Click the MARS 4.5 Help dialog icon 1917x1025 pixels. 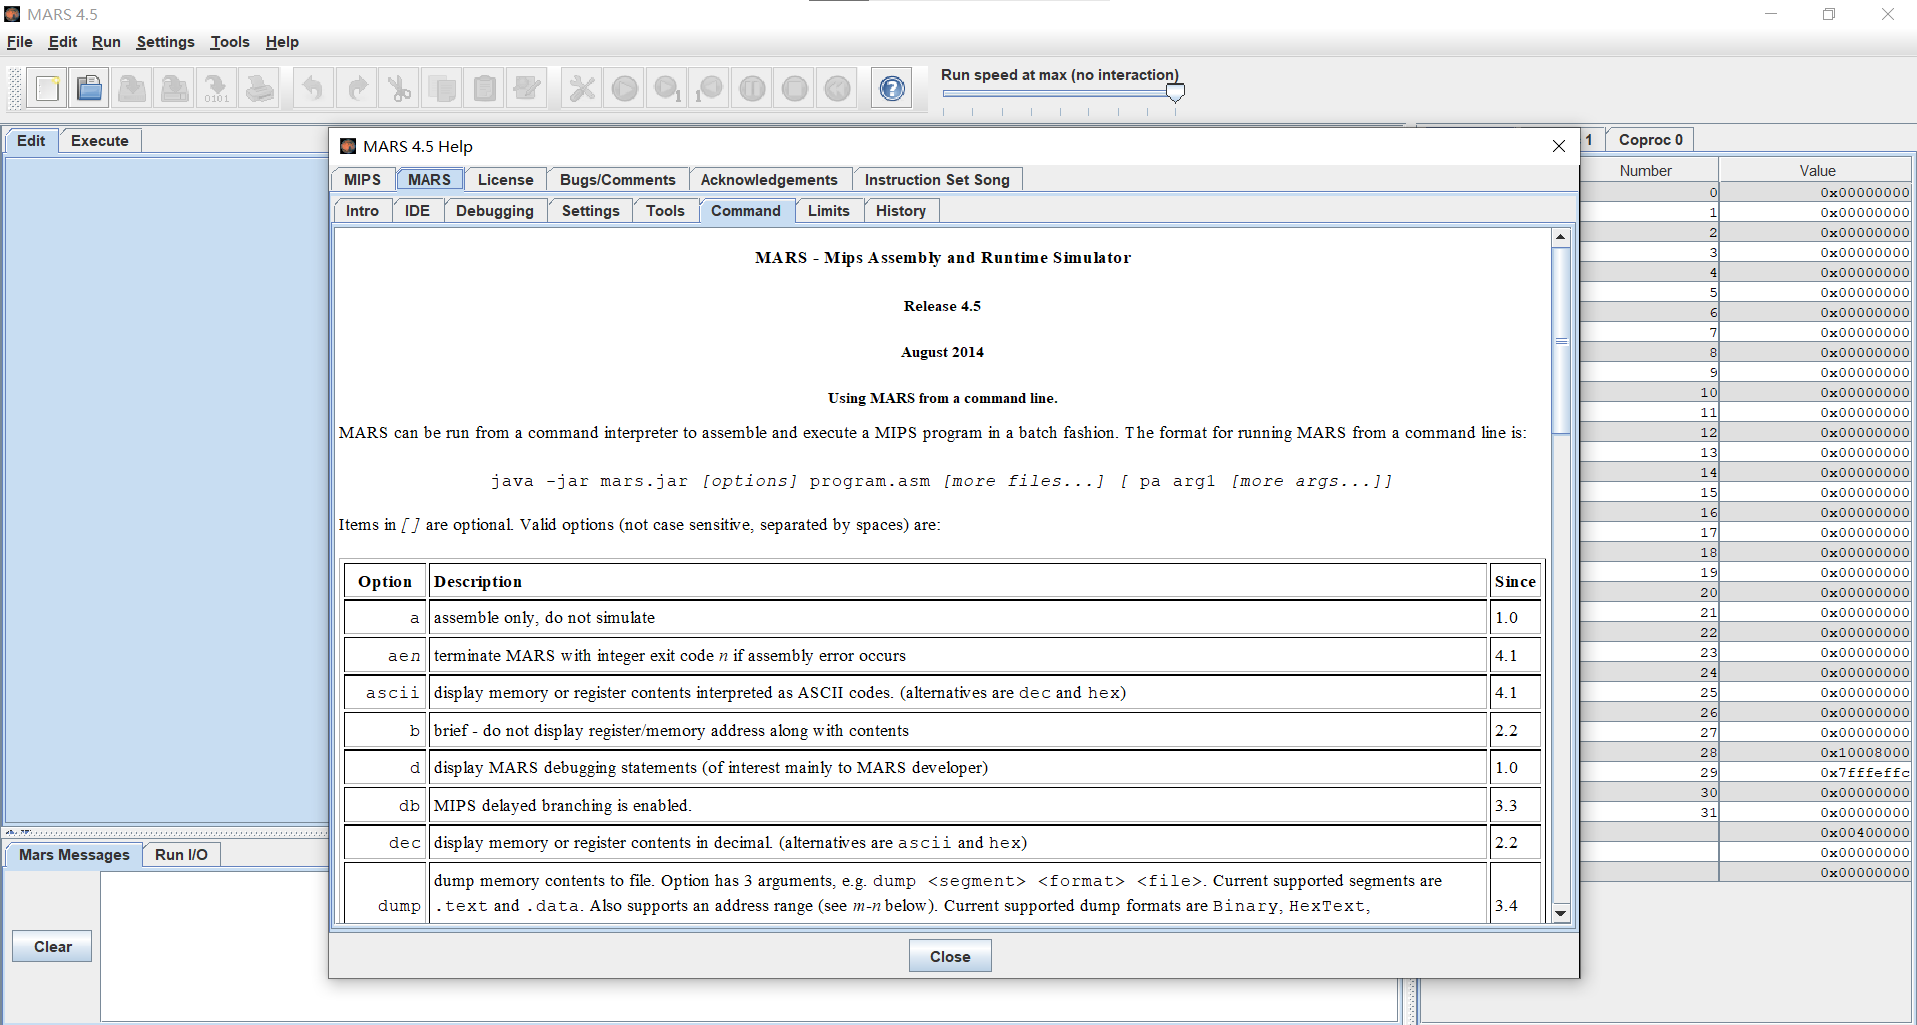(x=348, y=146)
